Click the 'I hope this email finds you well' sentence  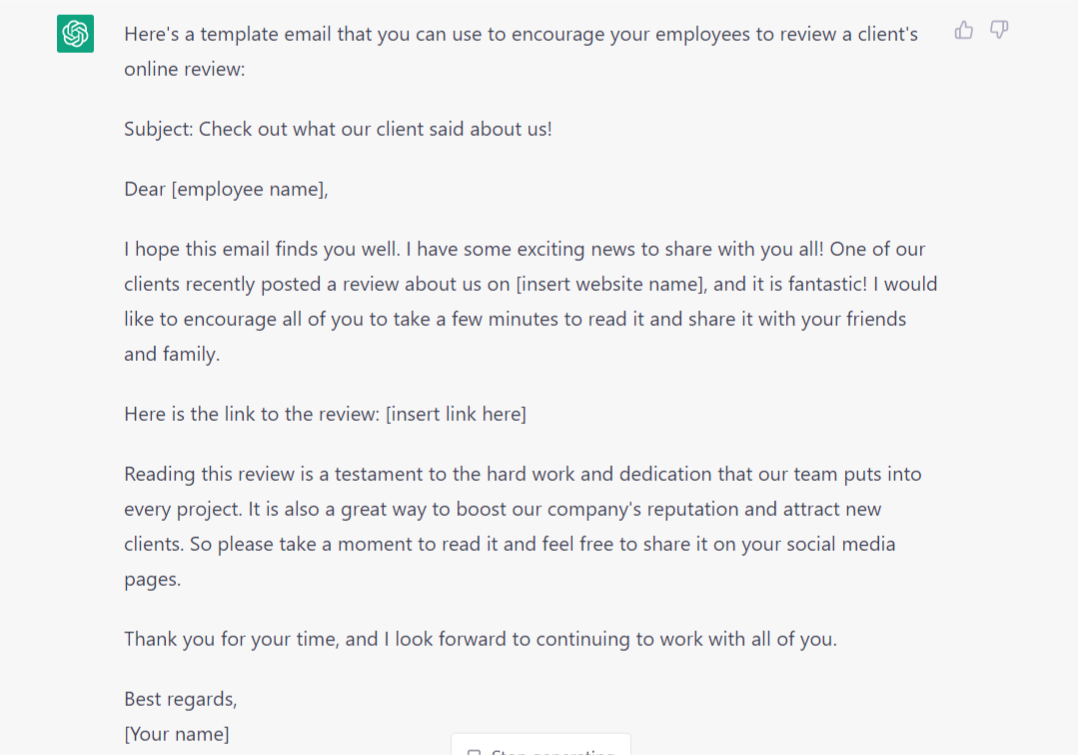point(262,249)
